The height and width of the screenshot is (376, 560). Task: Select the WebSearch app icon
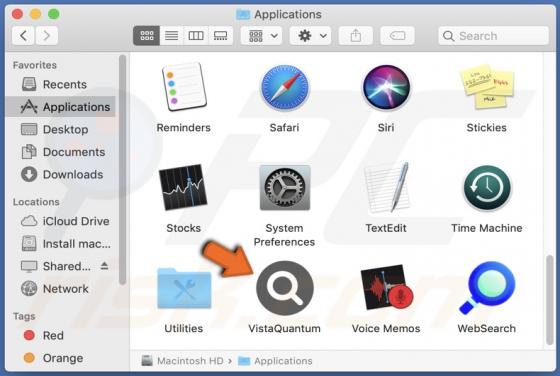pyautogui.click(x=487, y=287)
